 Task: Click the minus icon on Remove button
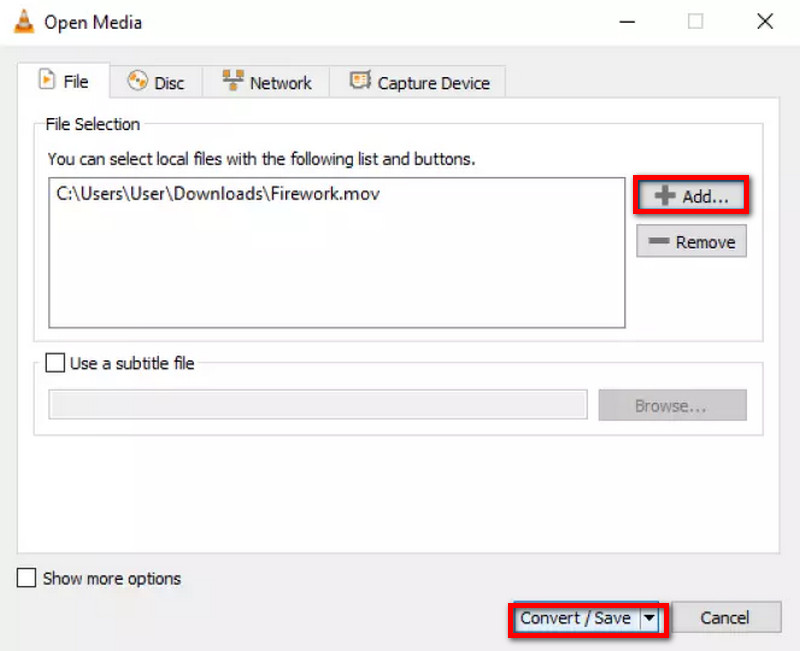pos(659,242)
